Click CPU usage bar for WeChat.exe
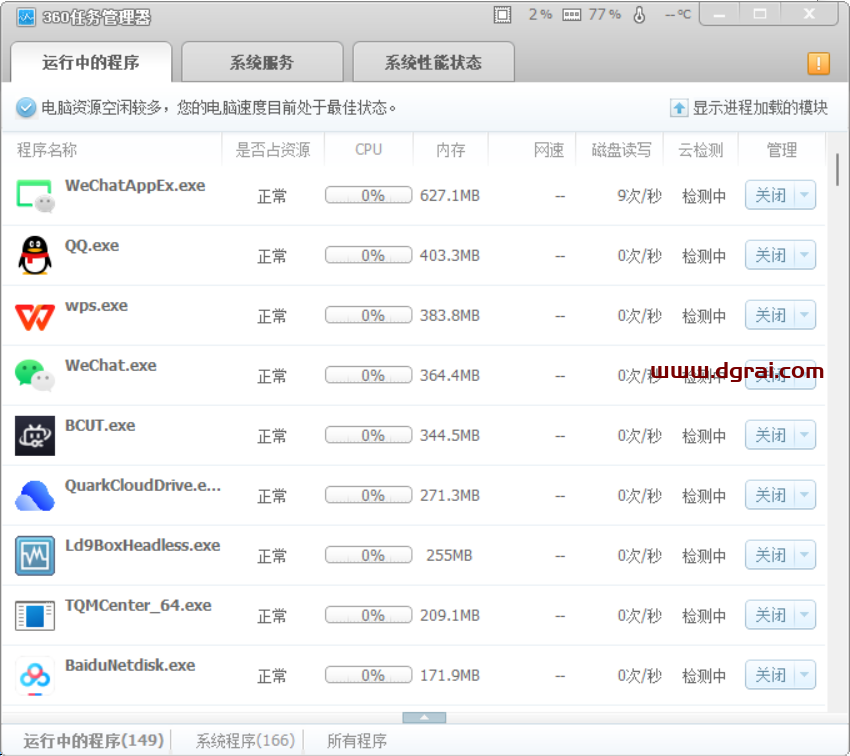Image resolution: width=850 pixels, height=756 pixels. click(369, 375)
